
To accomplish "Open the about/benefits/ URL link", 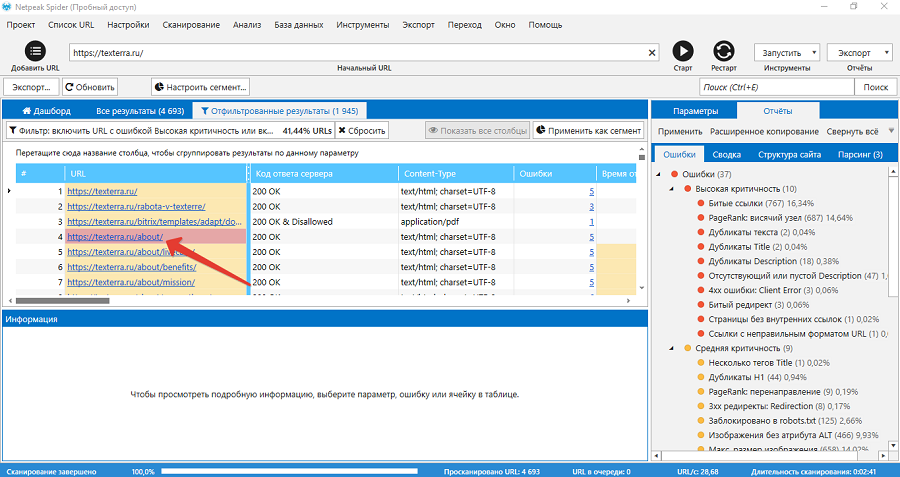I will tap(131, 267).
